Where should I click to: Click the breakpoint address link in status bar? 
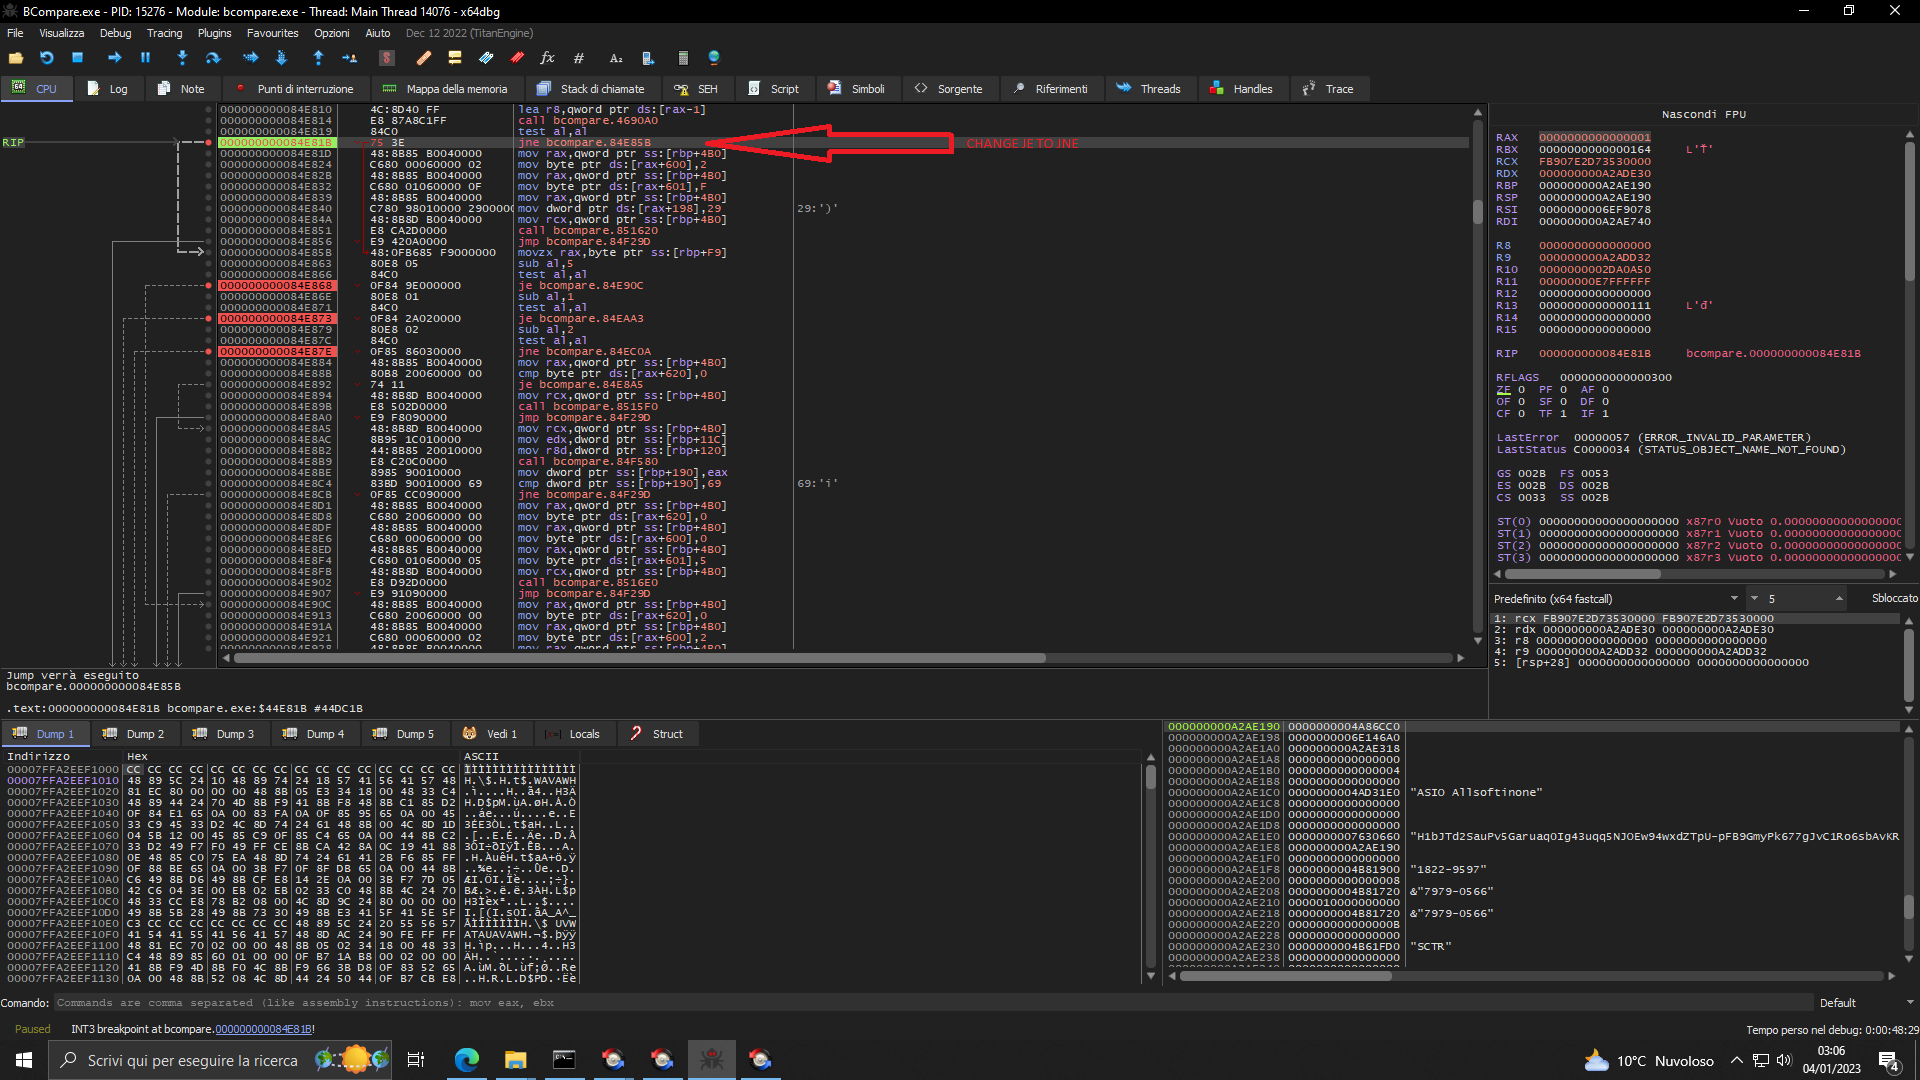point(263,1029)
